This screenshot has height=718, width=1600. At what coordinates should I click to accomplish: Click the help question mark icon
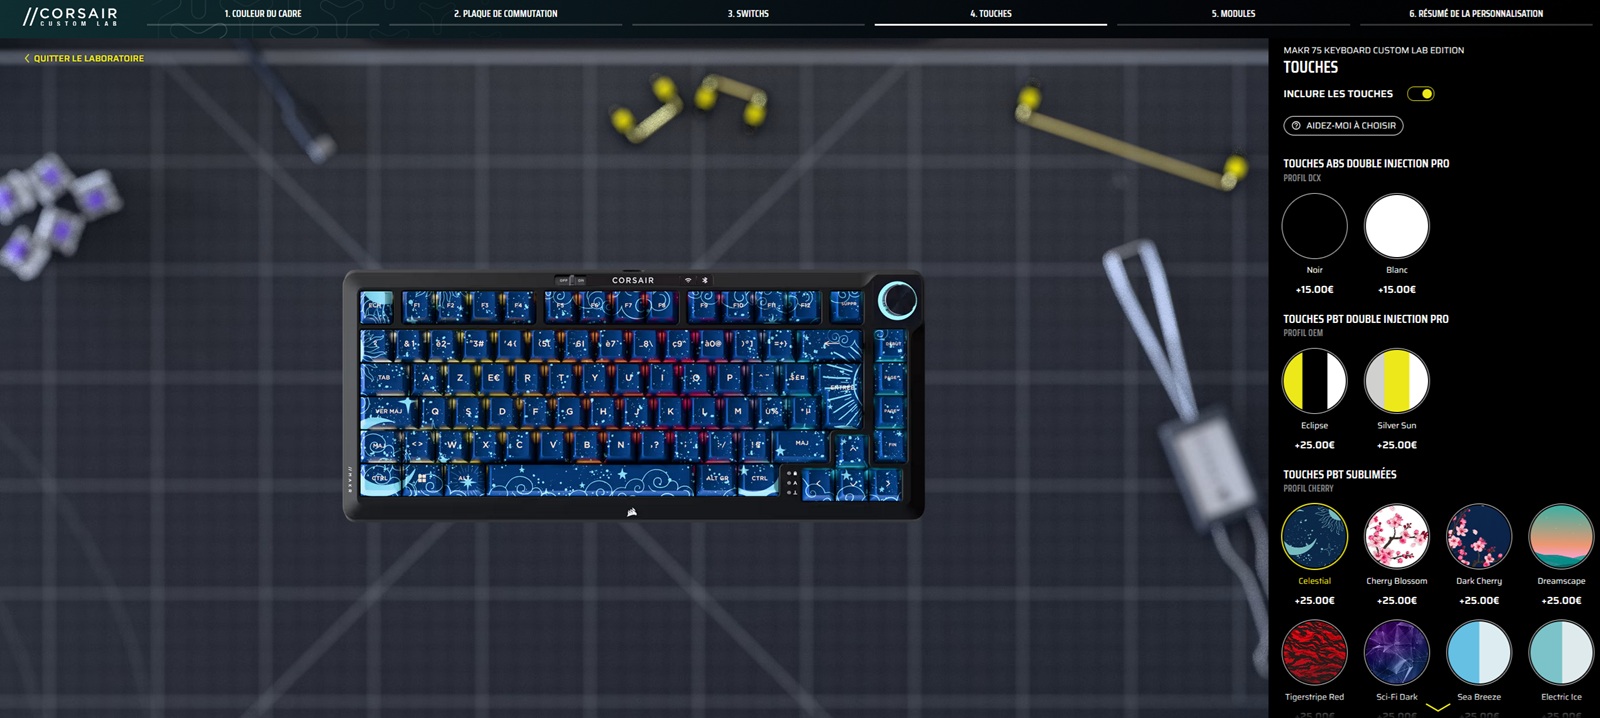[1296, 126]
